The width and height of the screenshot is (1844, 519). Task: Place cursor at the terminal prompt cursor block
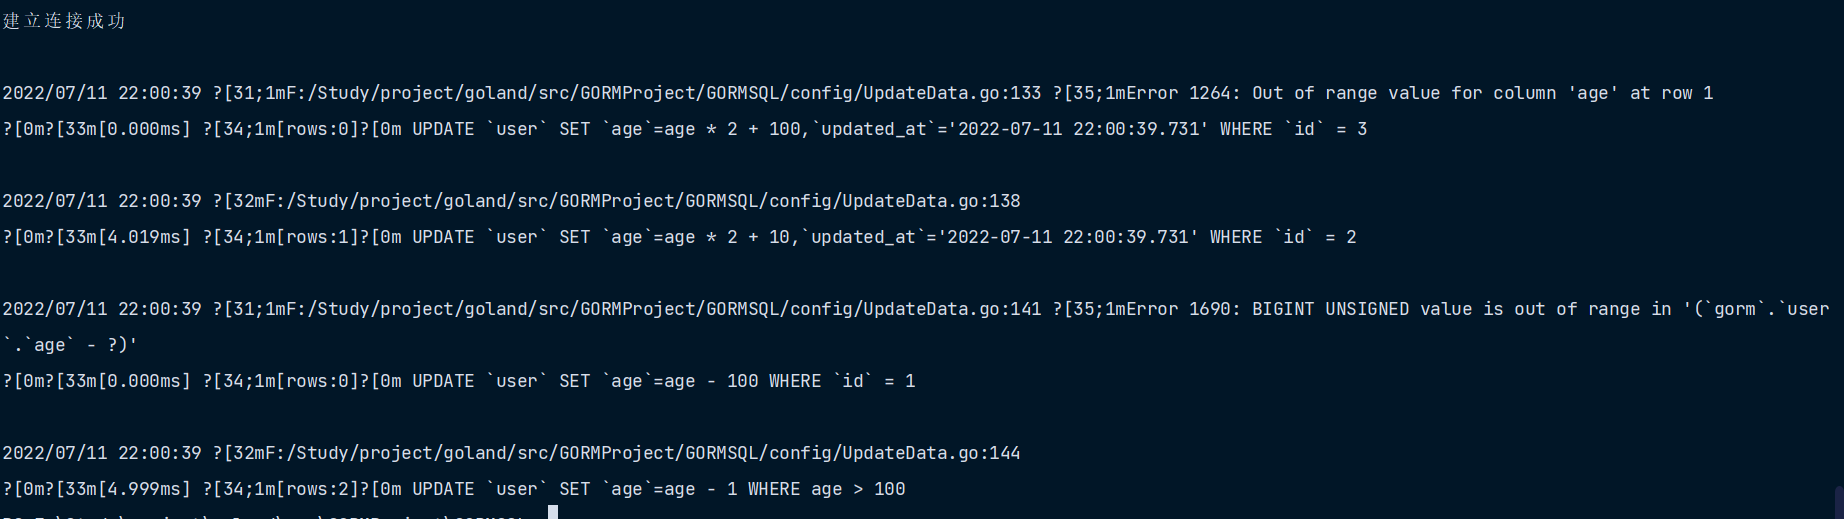click(553, 512)
